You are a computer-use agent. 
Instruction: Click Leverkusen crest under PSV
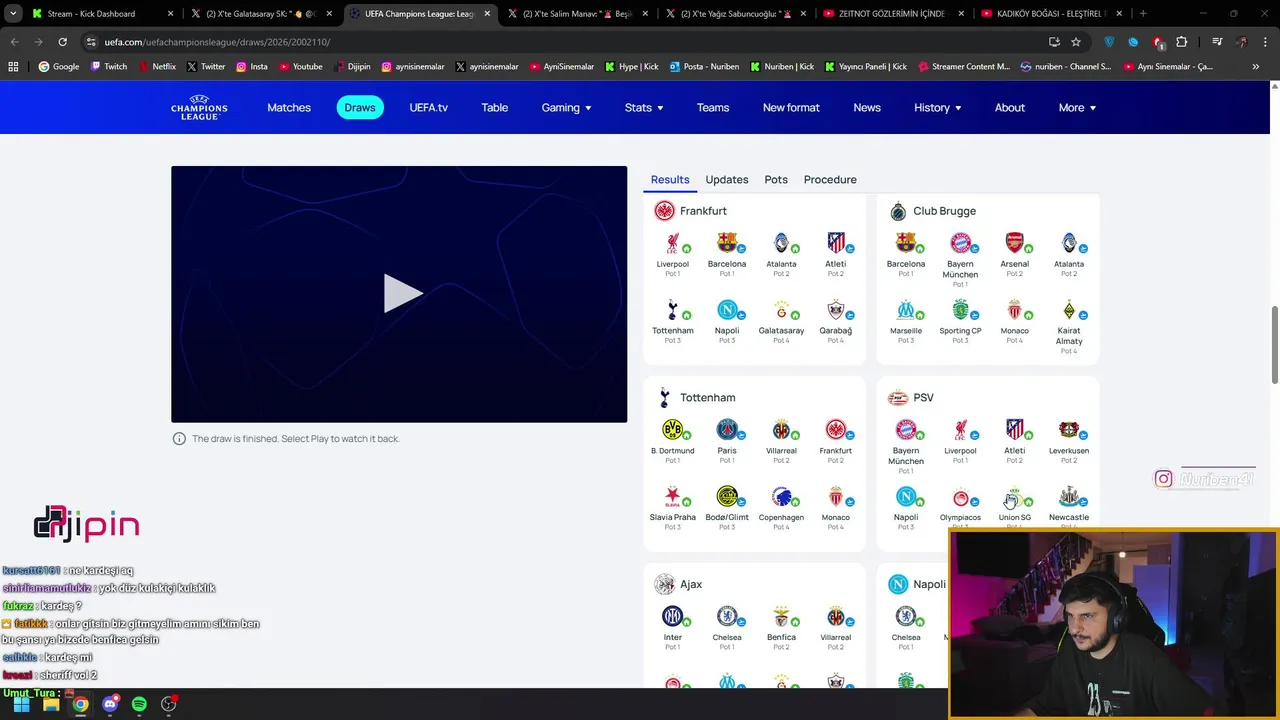(1069, 430)
